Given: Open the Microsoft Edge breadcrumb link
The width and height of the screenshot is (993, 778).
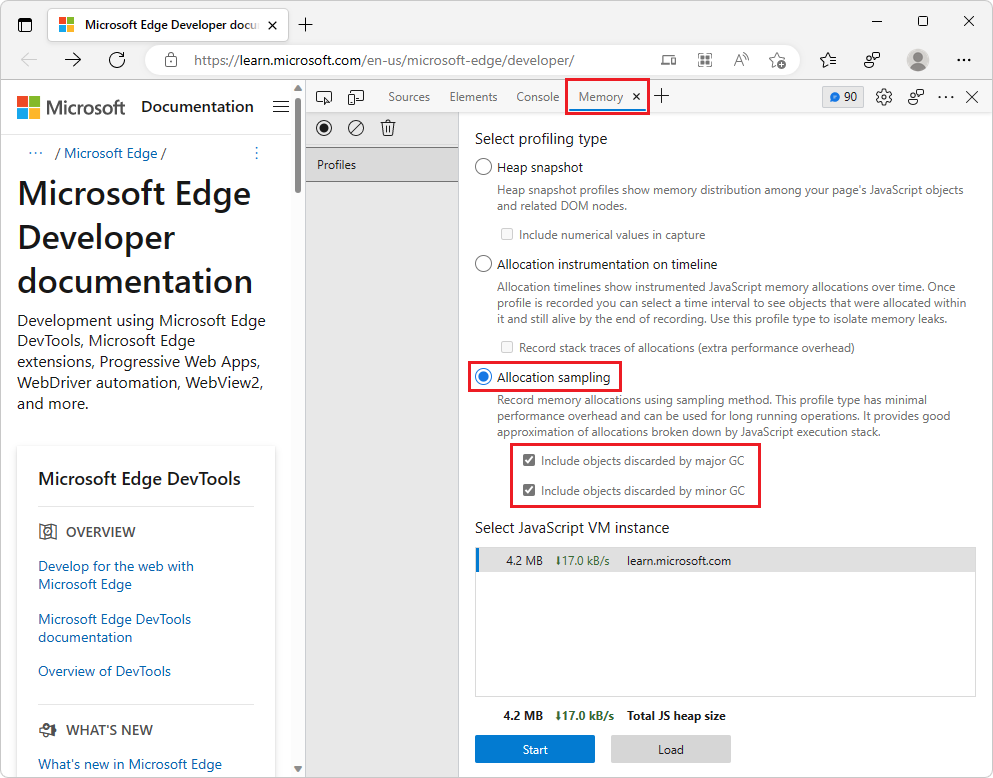Looking at the screenshot, I should 110,153.
